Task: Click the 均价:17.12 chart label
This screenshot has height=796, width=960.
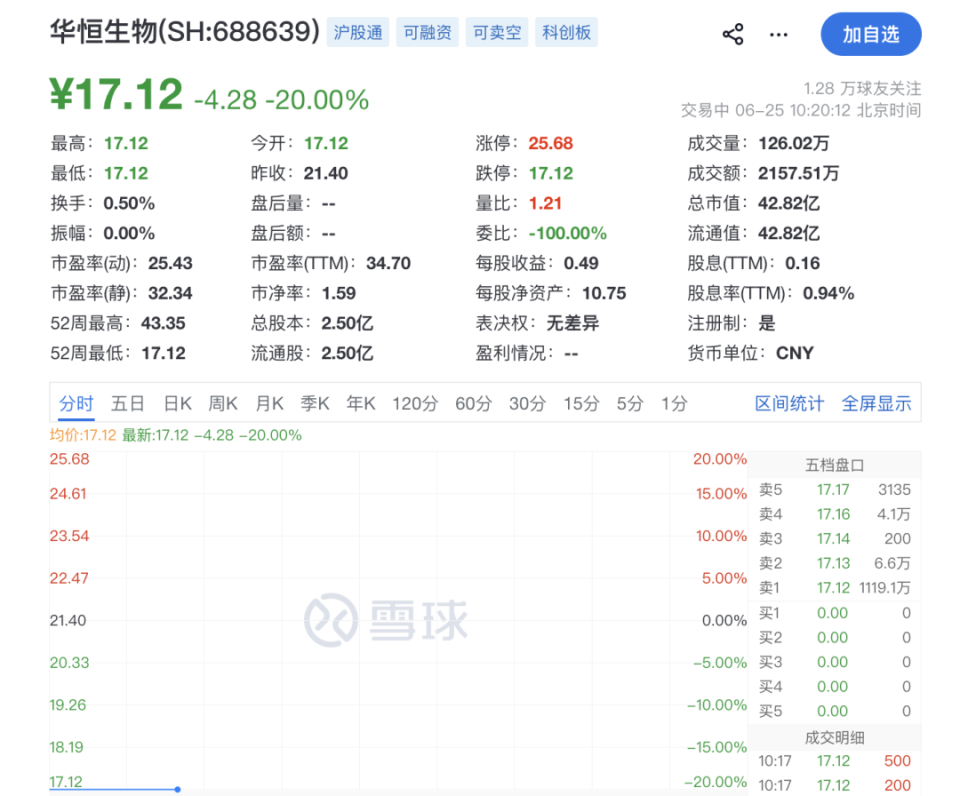Action: coord(83,435)
